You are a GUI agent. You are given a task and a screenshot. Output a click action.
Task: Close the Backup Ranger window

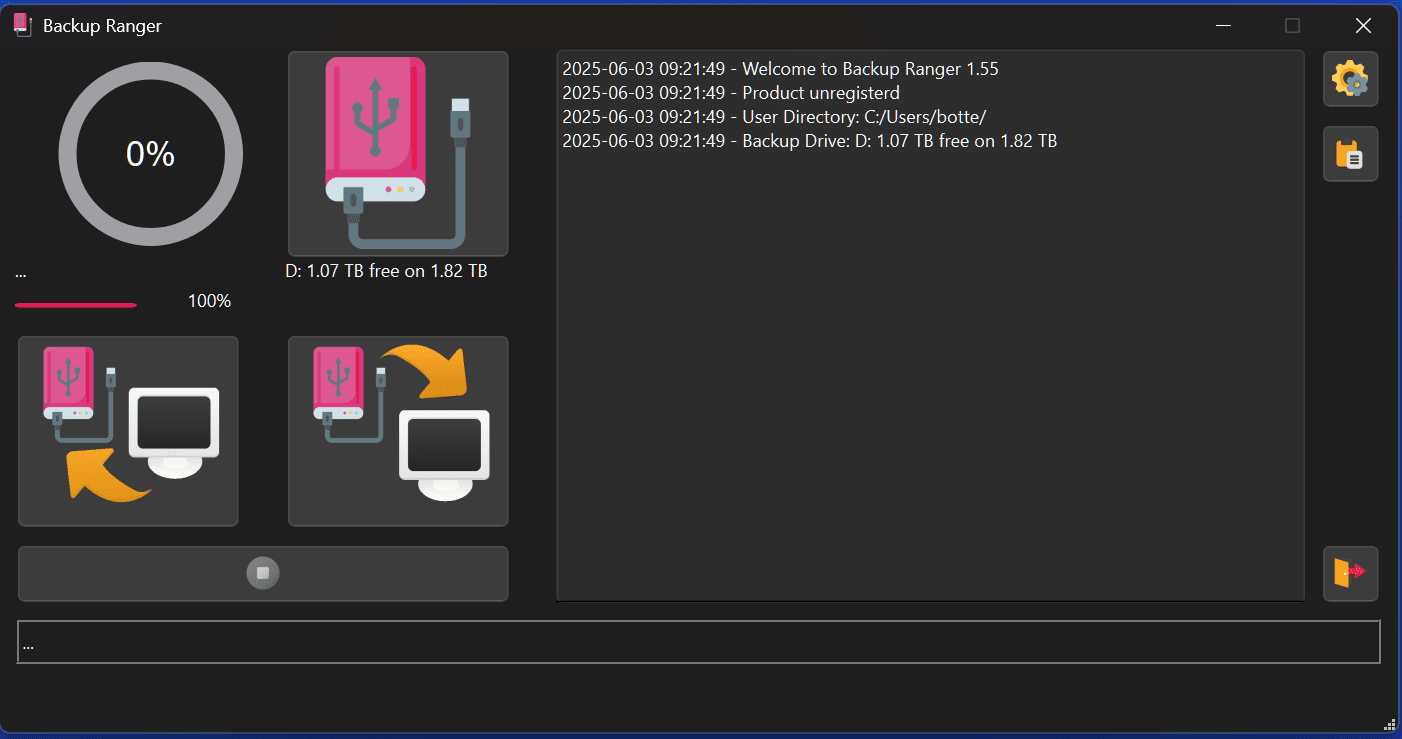(1362, 25)
